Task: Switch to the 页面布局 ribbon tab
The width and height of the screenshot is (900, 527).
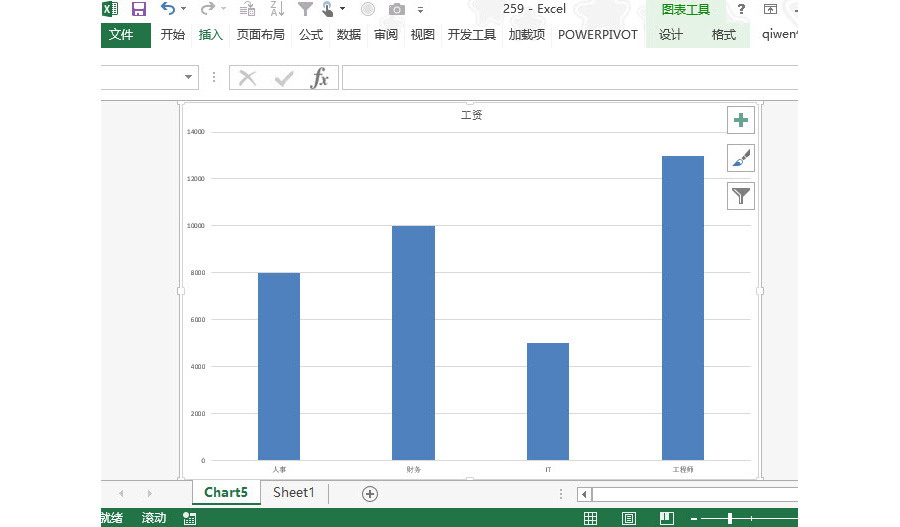Action: click(x=261, y=34)
